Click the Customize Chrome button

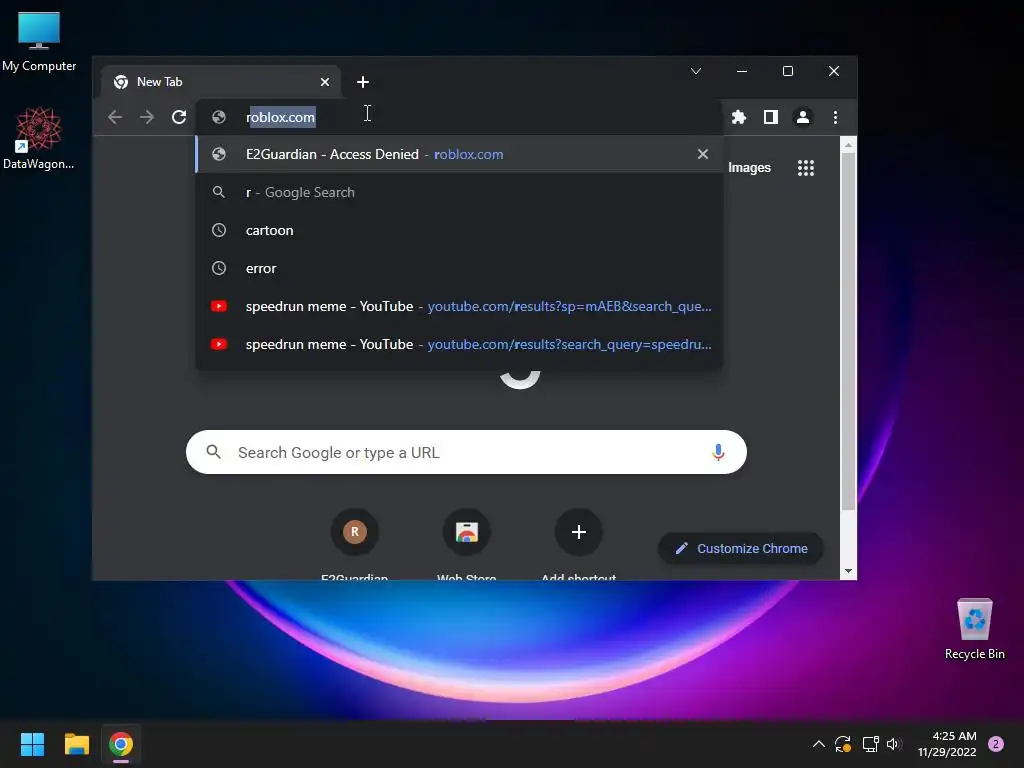(741, 549)
